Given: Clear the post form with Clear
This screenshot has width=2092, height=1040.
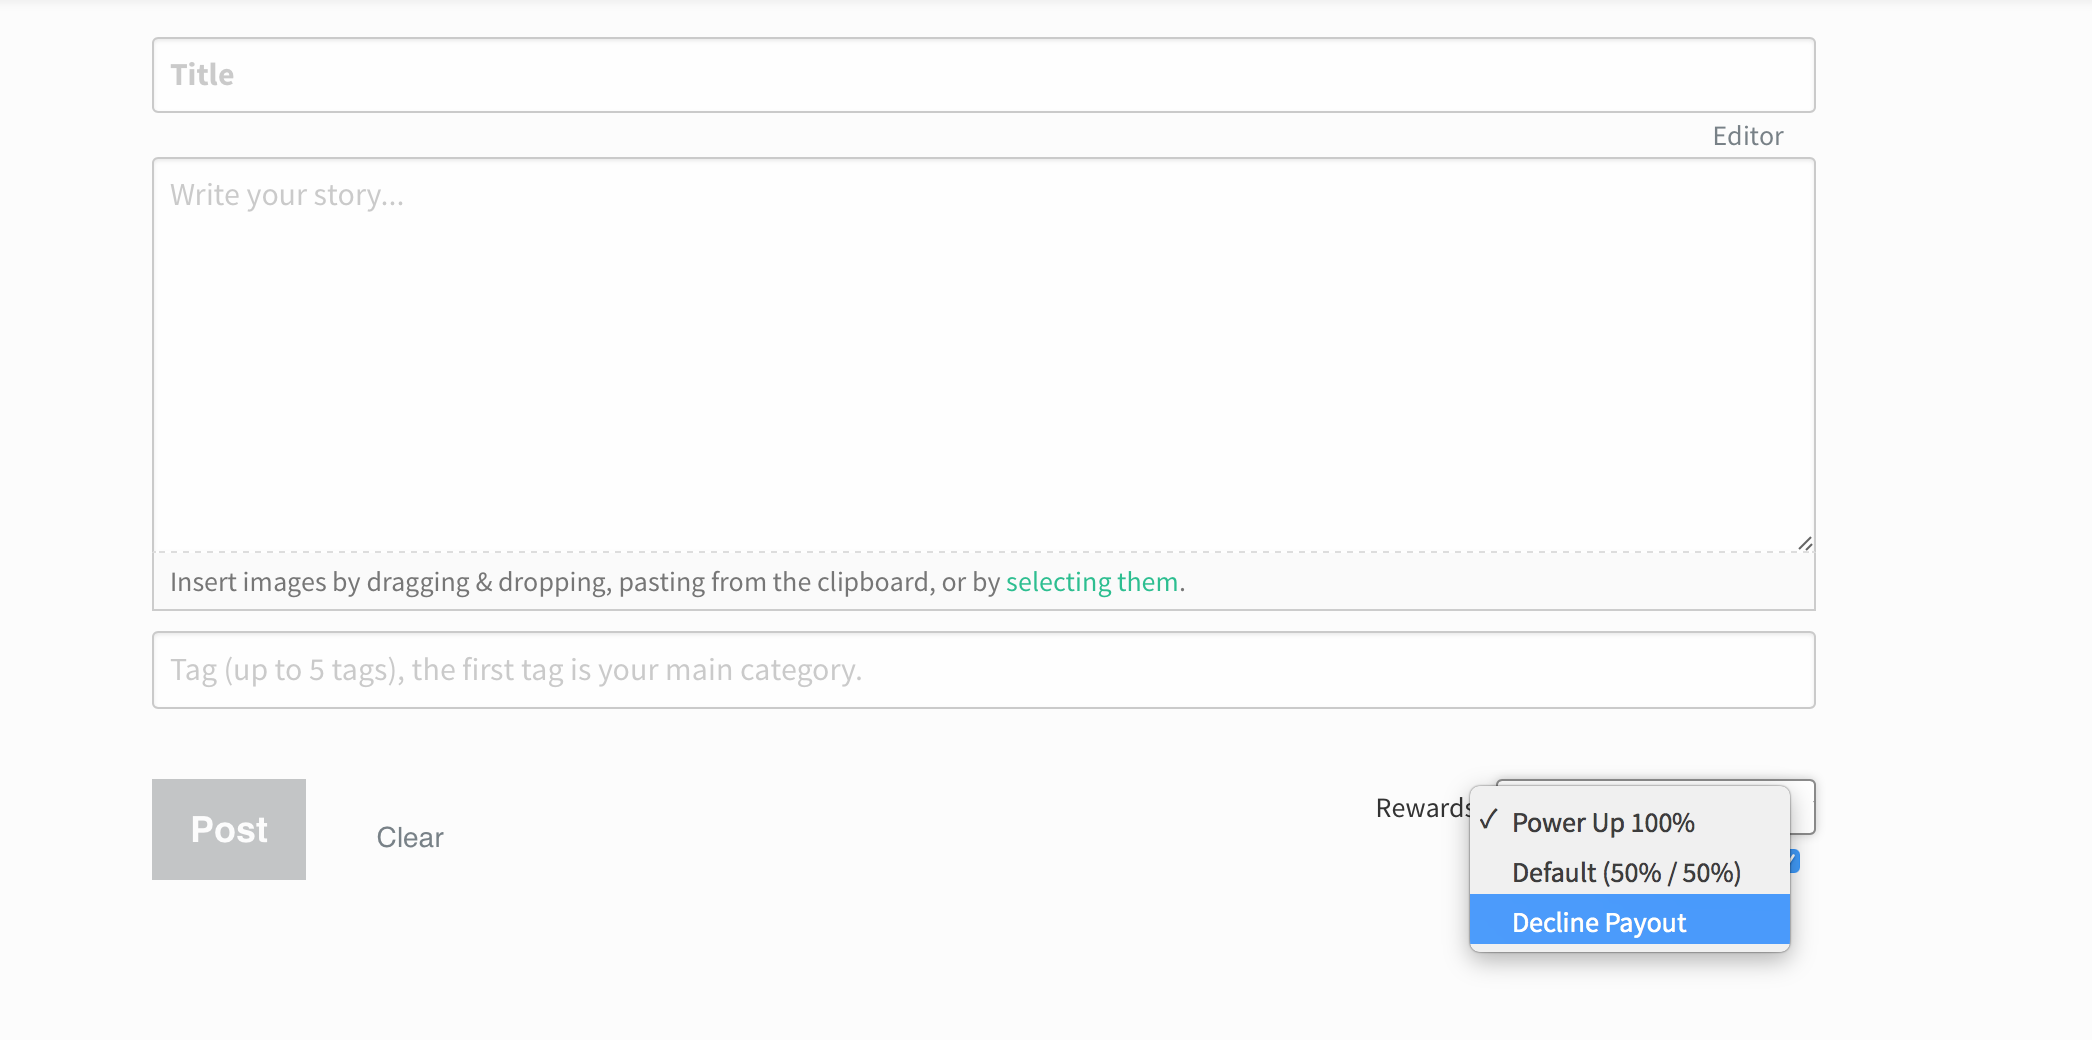Looking at the screenshot, I should [410, 837].
